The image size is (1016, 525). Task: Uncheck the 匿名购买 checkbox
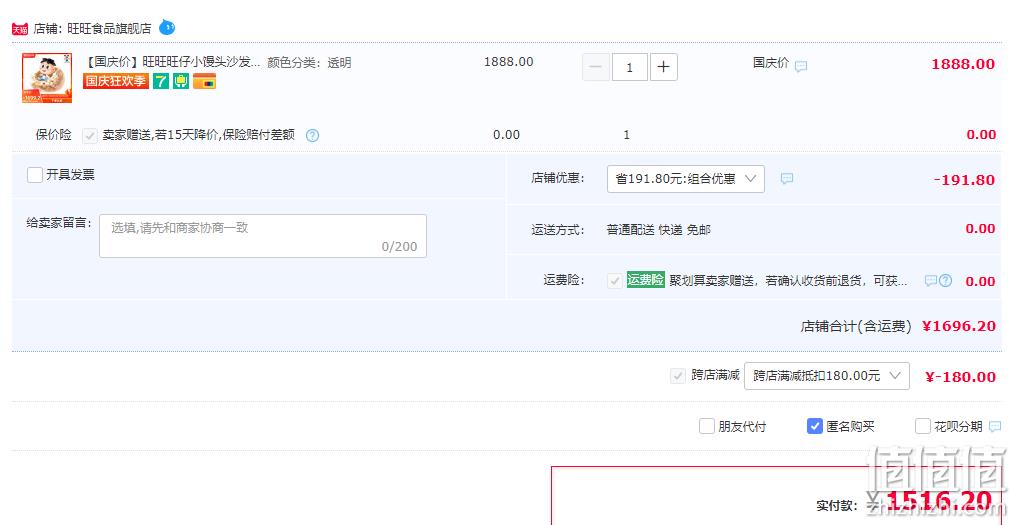click(x=814, y=426)
